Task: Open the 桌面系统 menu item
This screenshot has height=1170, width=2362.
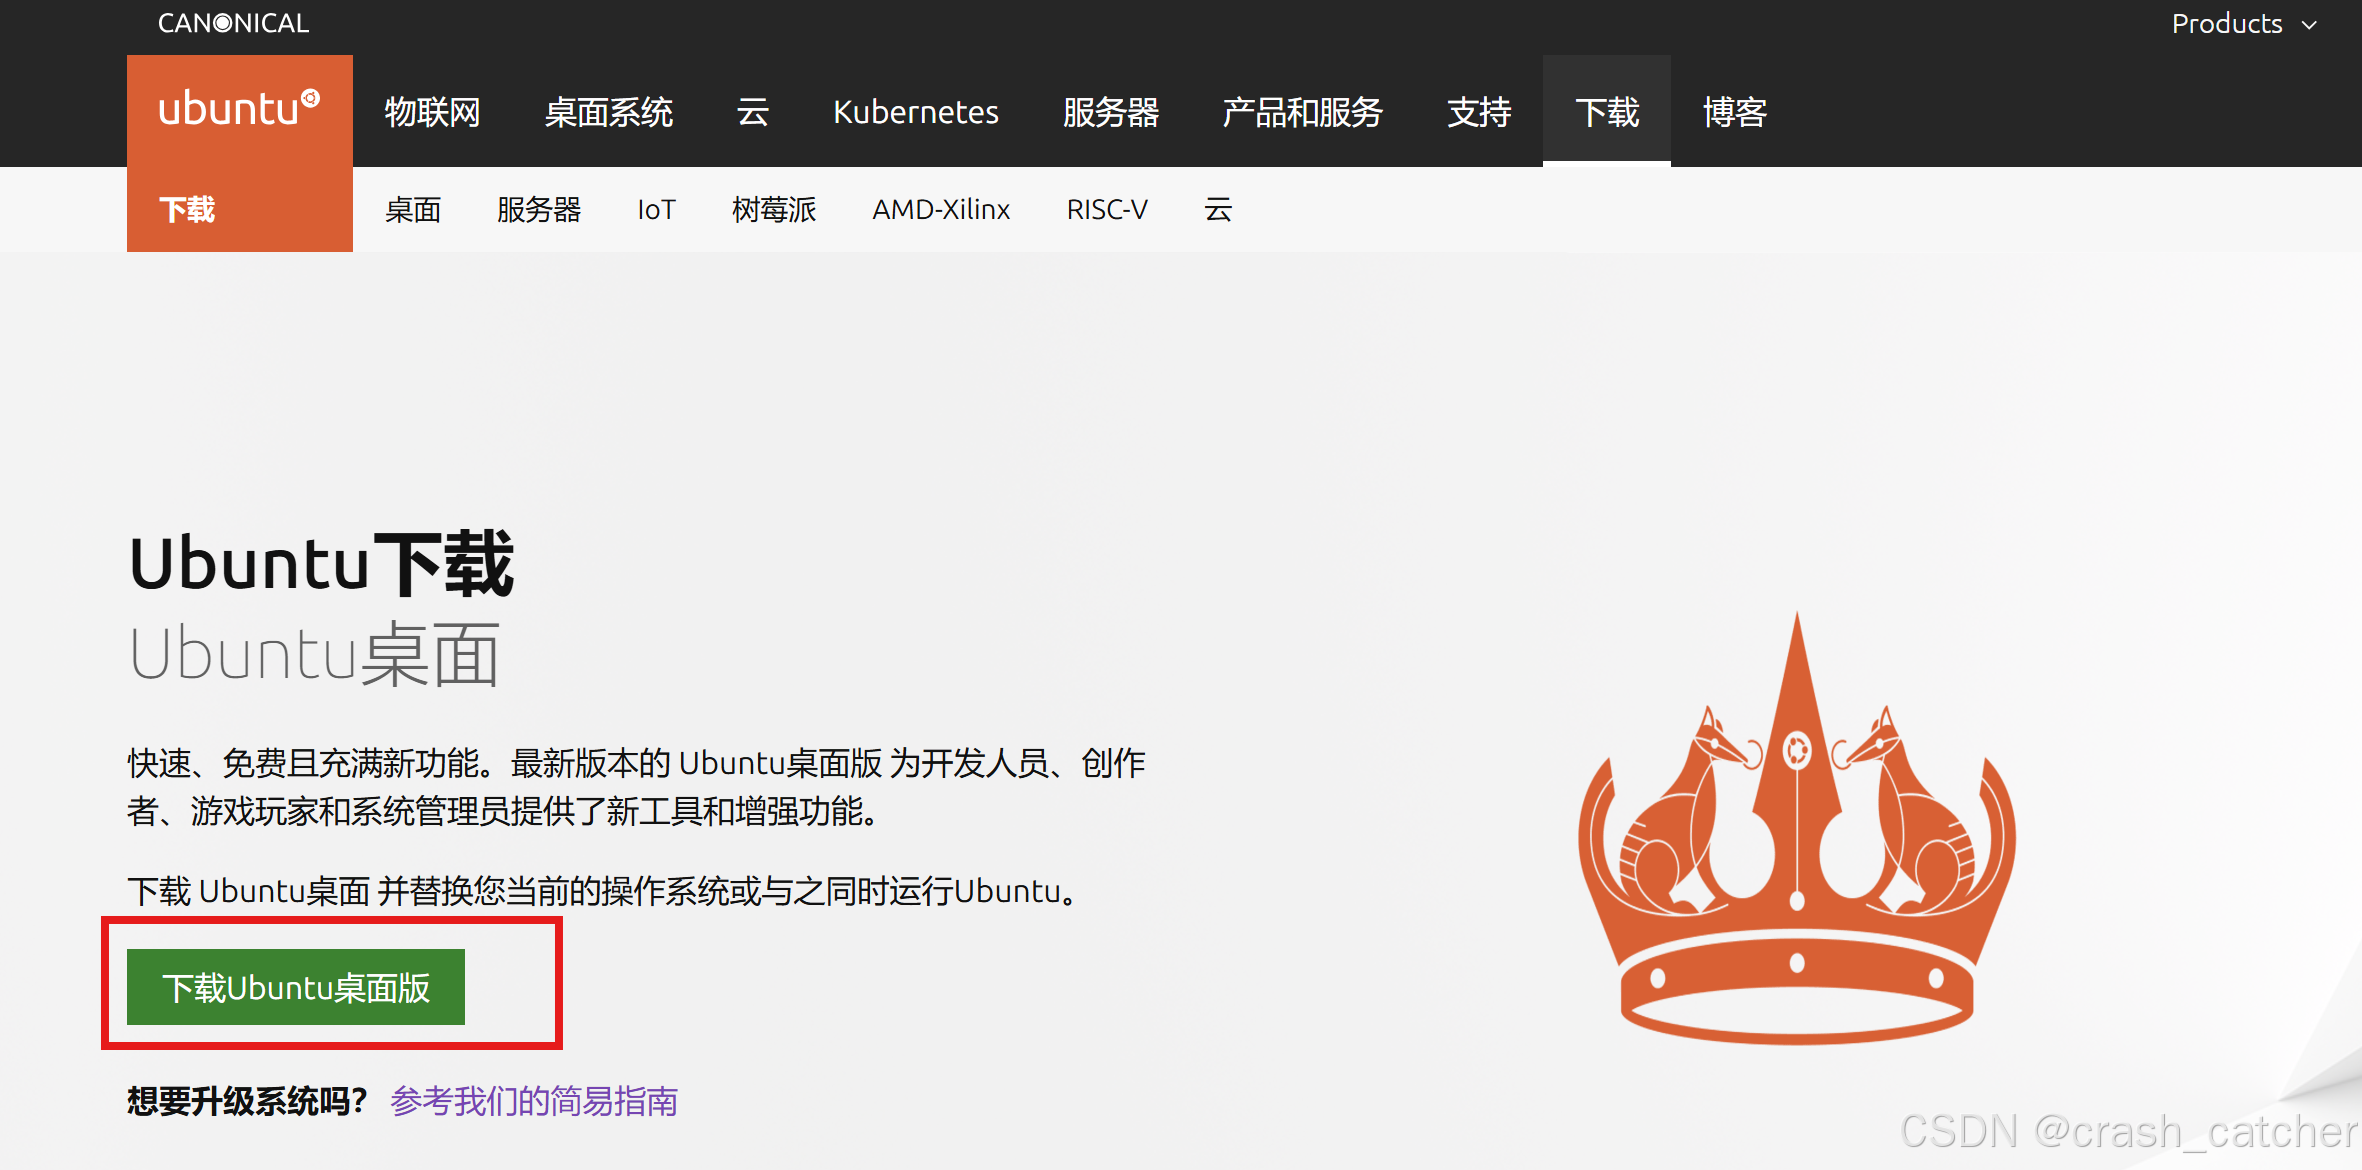Action: point(609,111)
